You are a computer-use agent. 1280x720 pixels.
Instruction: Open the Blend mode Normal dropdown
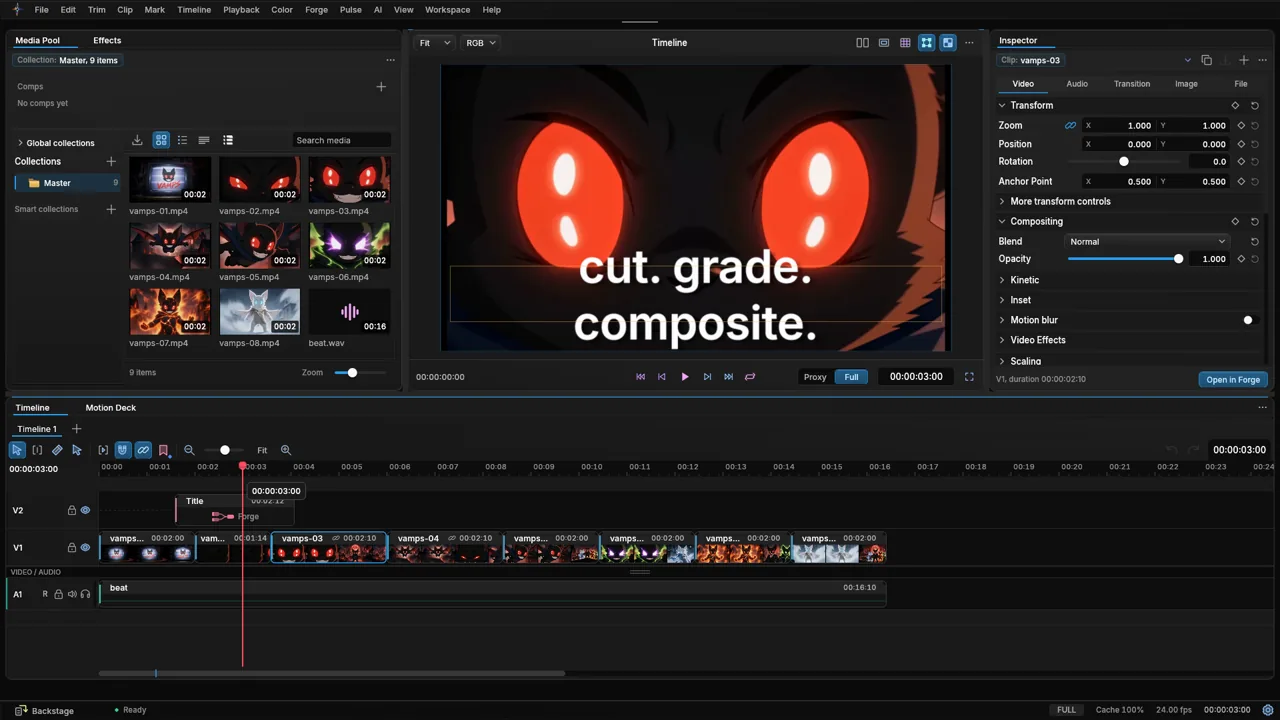[x=1147, y=241]
